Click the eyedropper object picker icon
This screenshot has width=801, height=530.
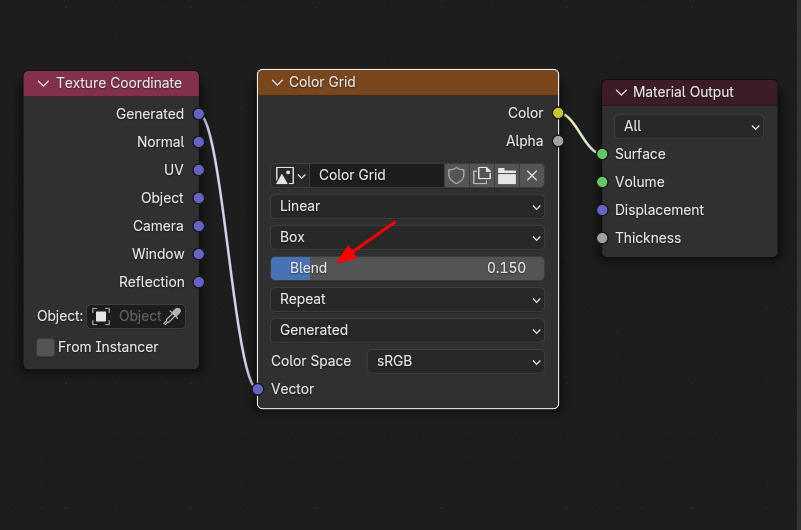pyautogui.click(x=173, y=317)
